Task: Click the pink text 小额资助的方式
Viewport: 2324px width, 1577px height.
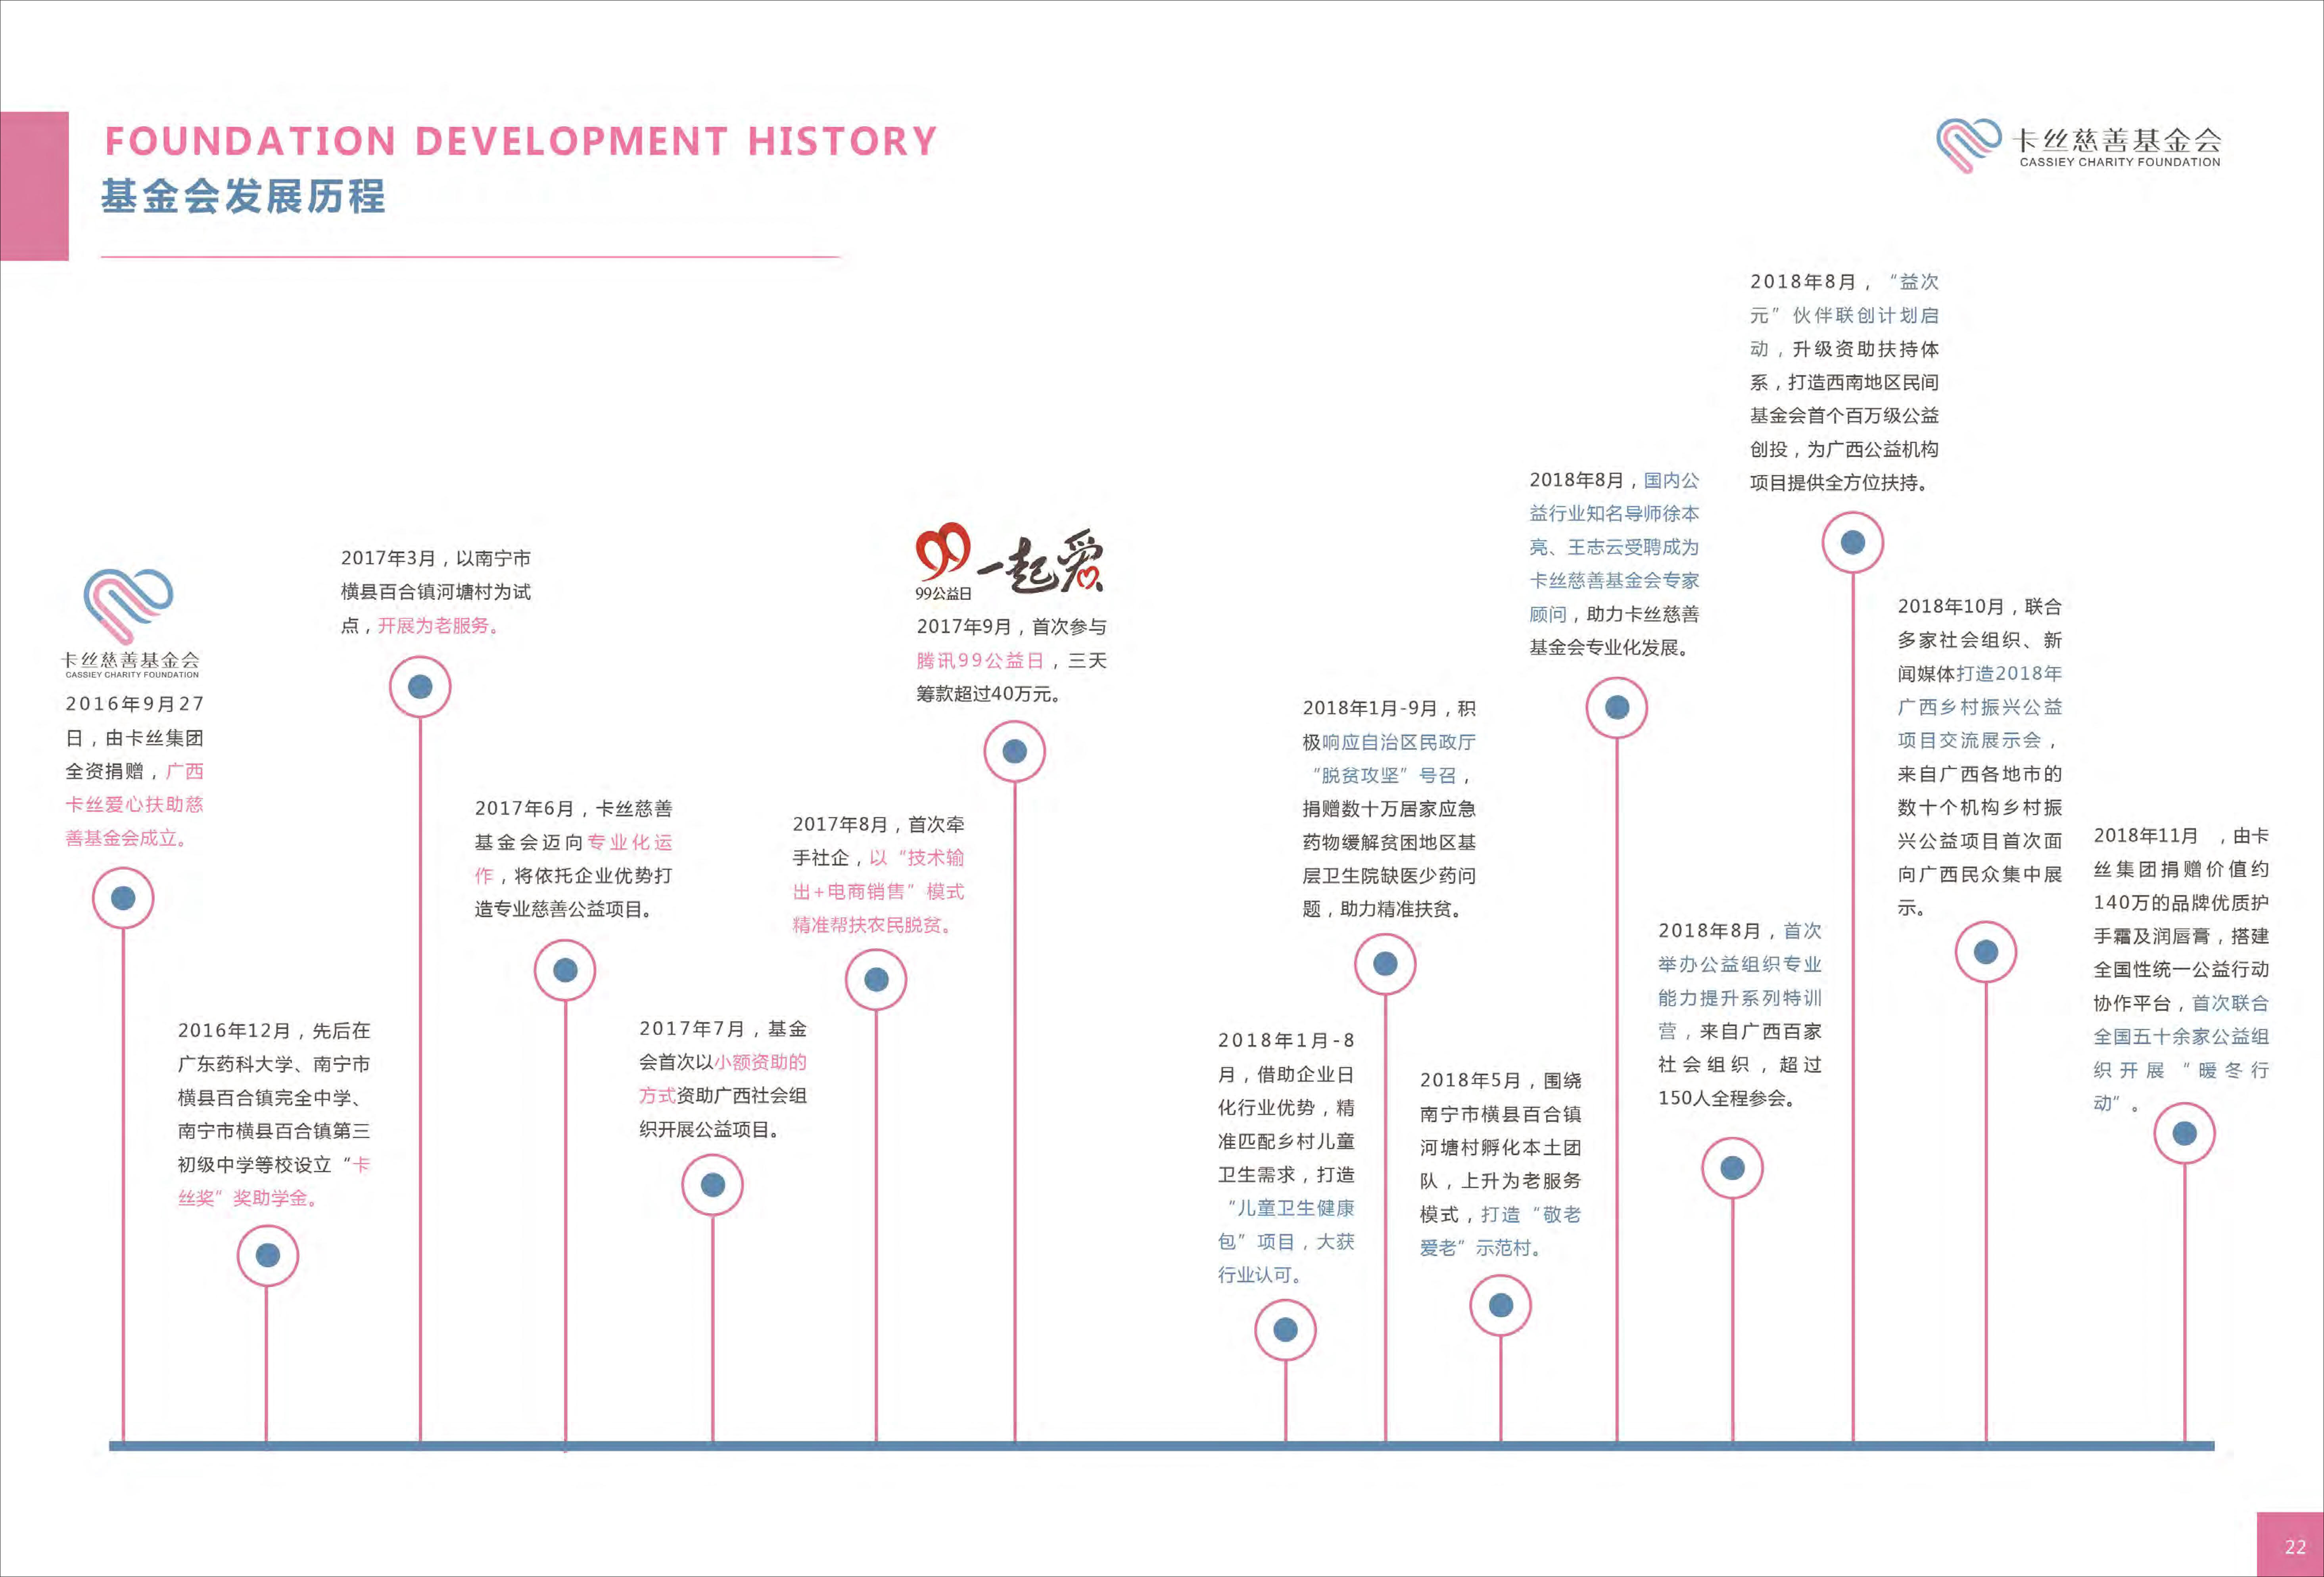Action: (x=723, y=1079)
